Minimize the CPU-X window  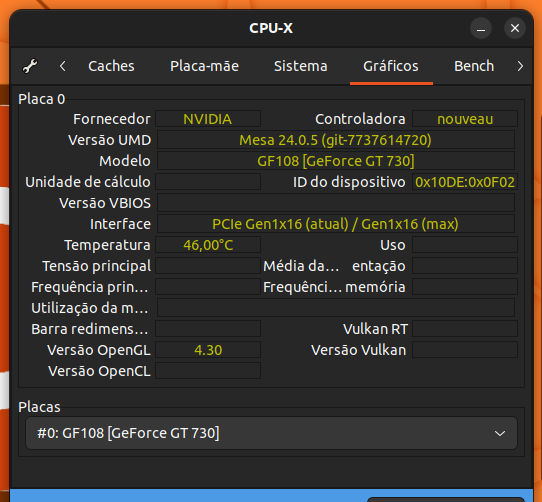click(481, 28)
